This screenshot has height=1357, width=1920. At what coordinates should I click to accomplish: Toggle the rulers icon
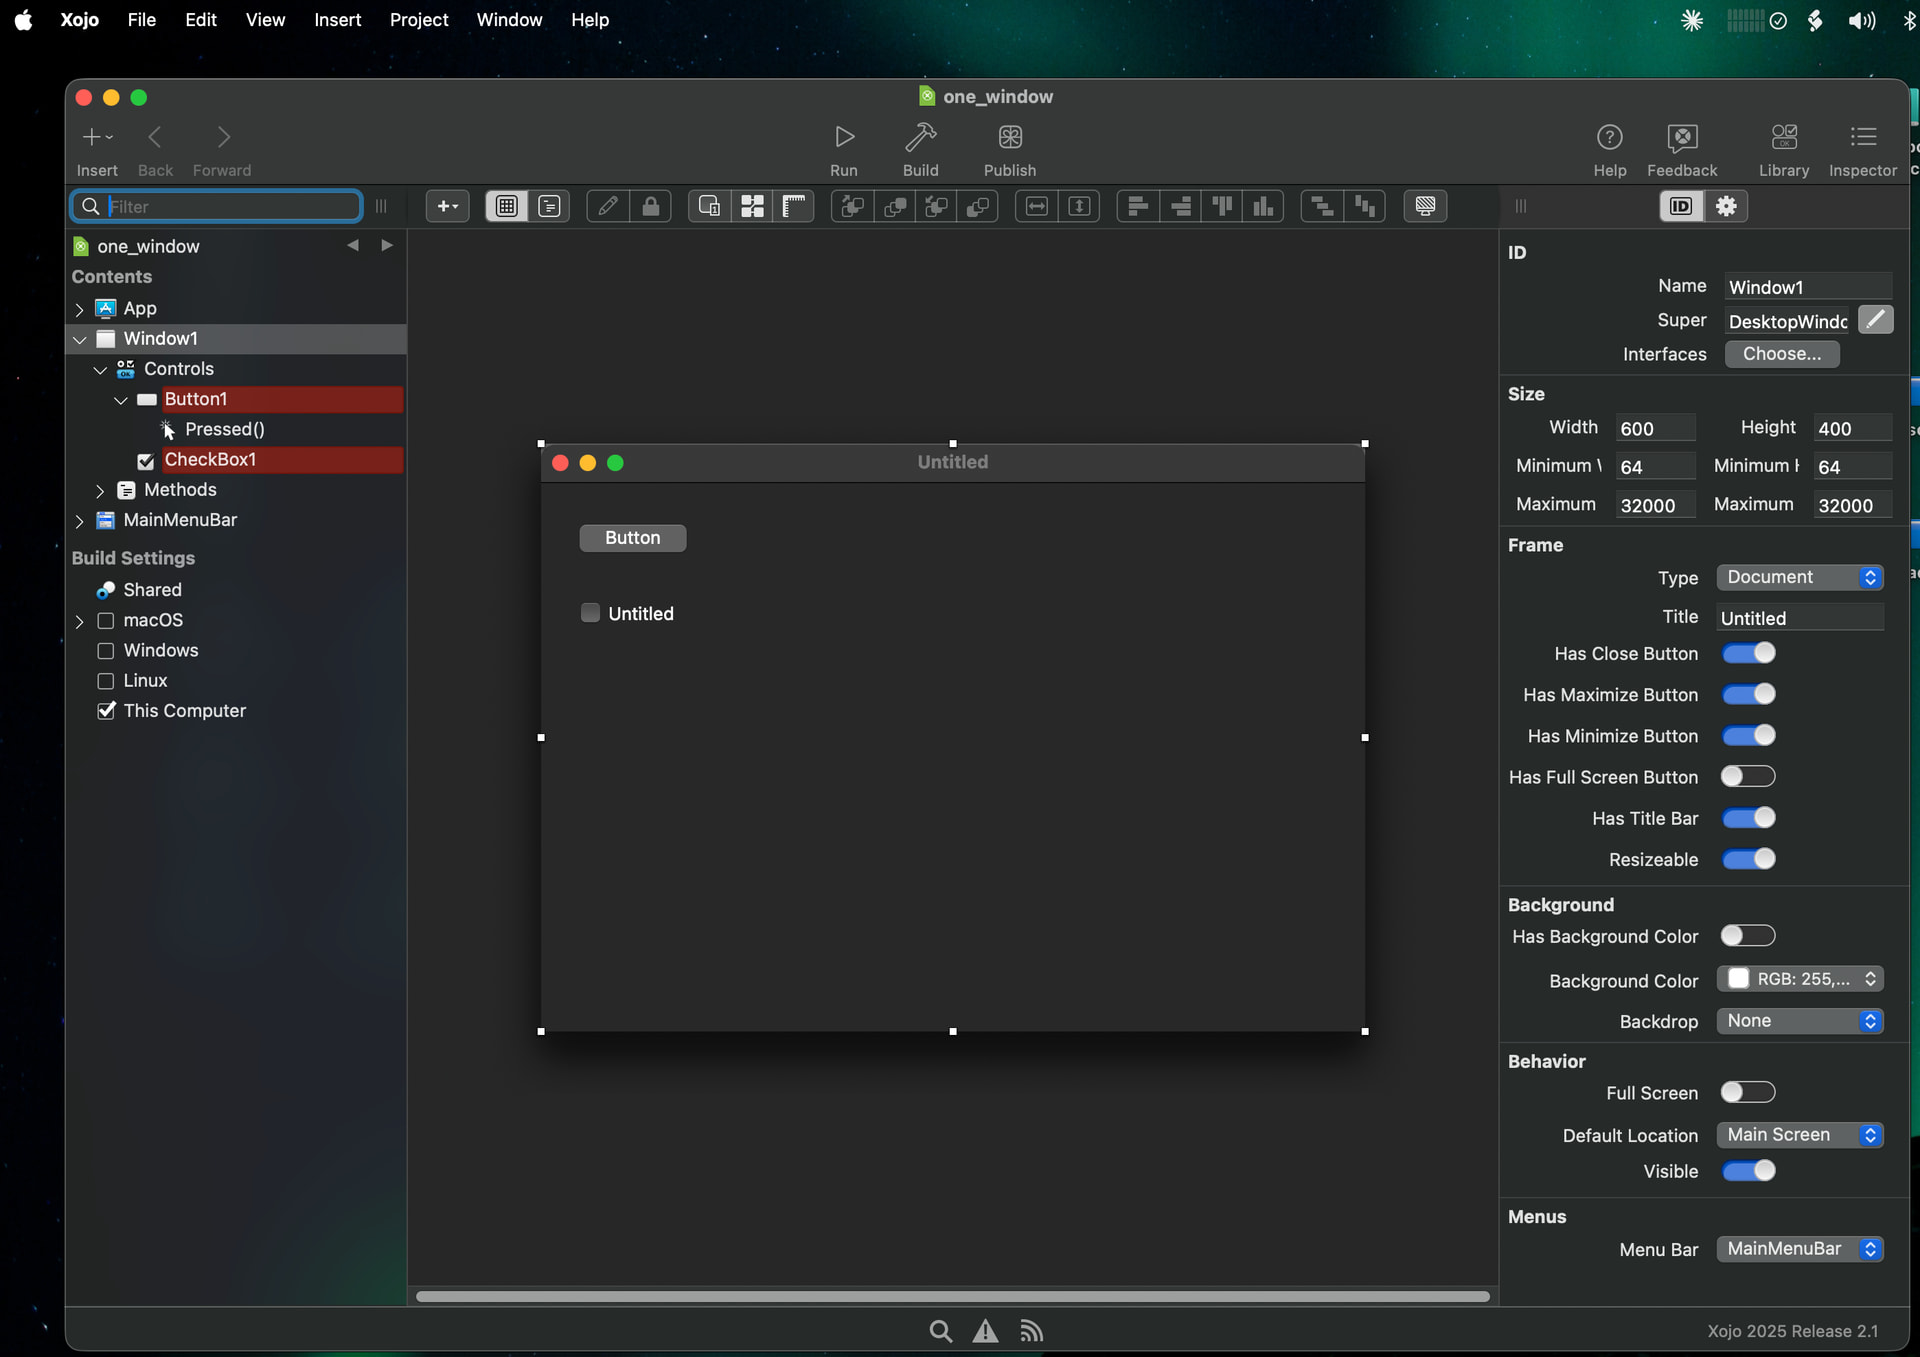point(794,206)
